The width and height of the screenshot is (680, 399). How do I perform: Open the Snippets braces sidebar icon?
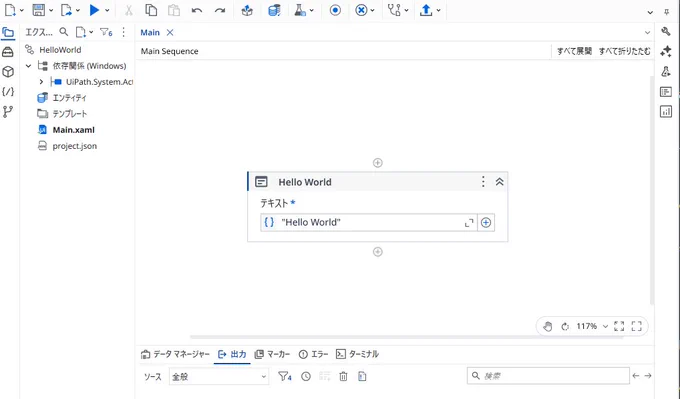coord(8,92)
